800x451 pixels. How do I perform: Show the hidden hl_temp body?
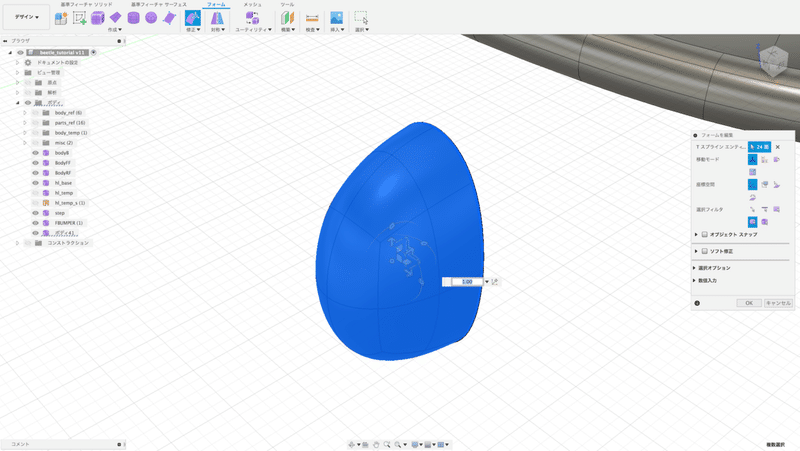[35, 193]
